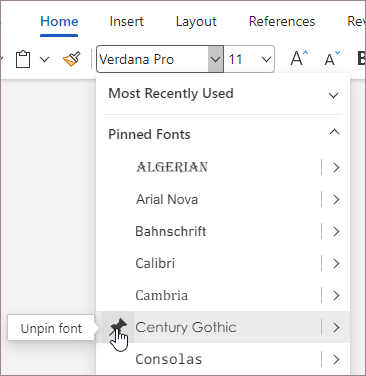
Task: Expand Algerian font variants arrow
Action: (x=336, y=167)
